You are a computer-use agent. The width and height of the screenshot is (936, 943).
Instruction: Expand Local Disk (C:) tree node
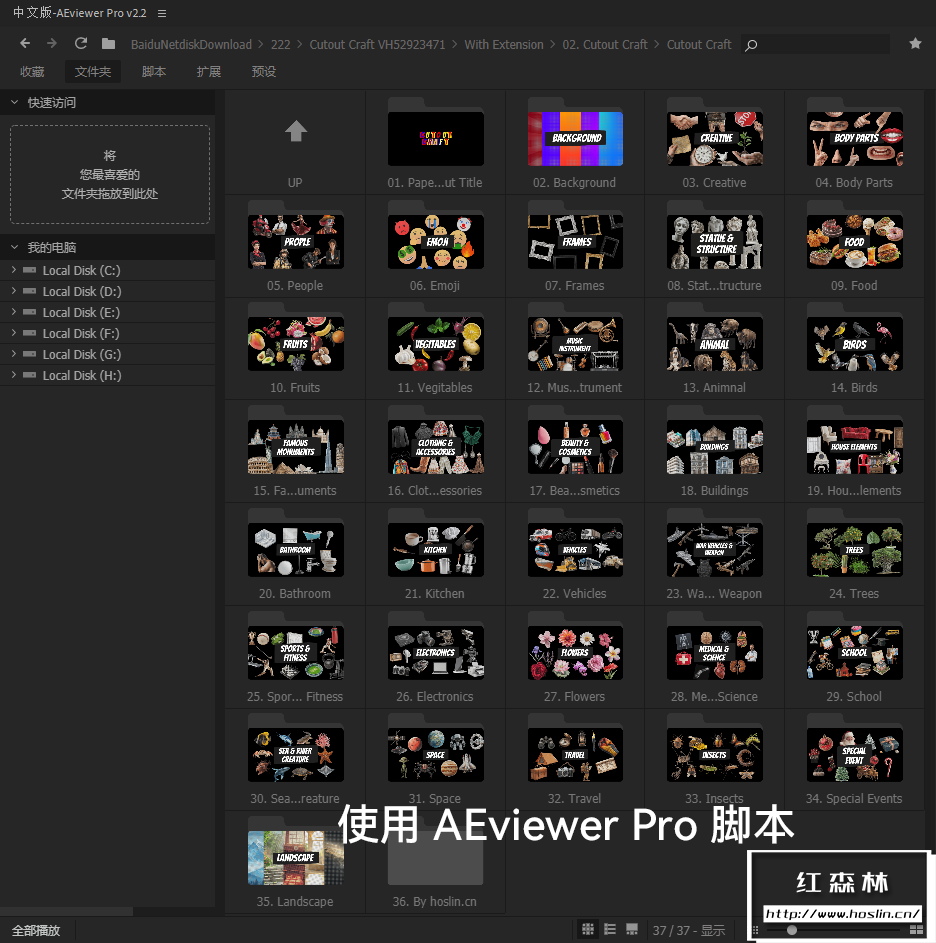coord(14,270)
